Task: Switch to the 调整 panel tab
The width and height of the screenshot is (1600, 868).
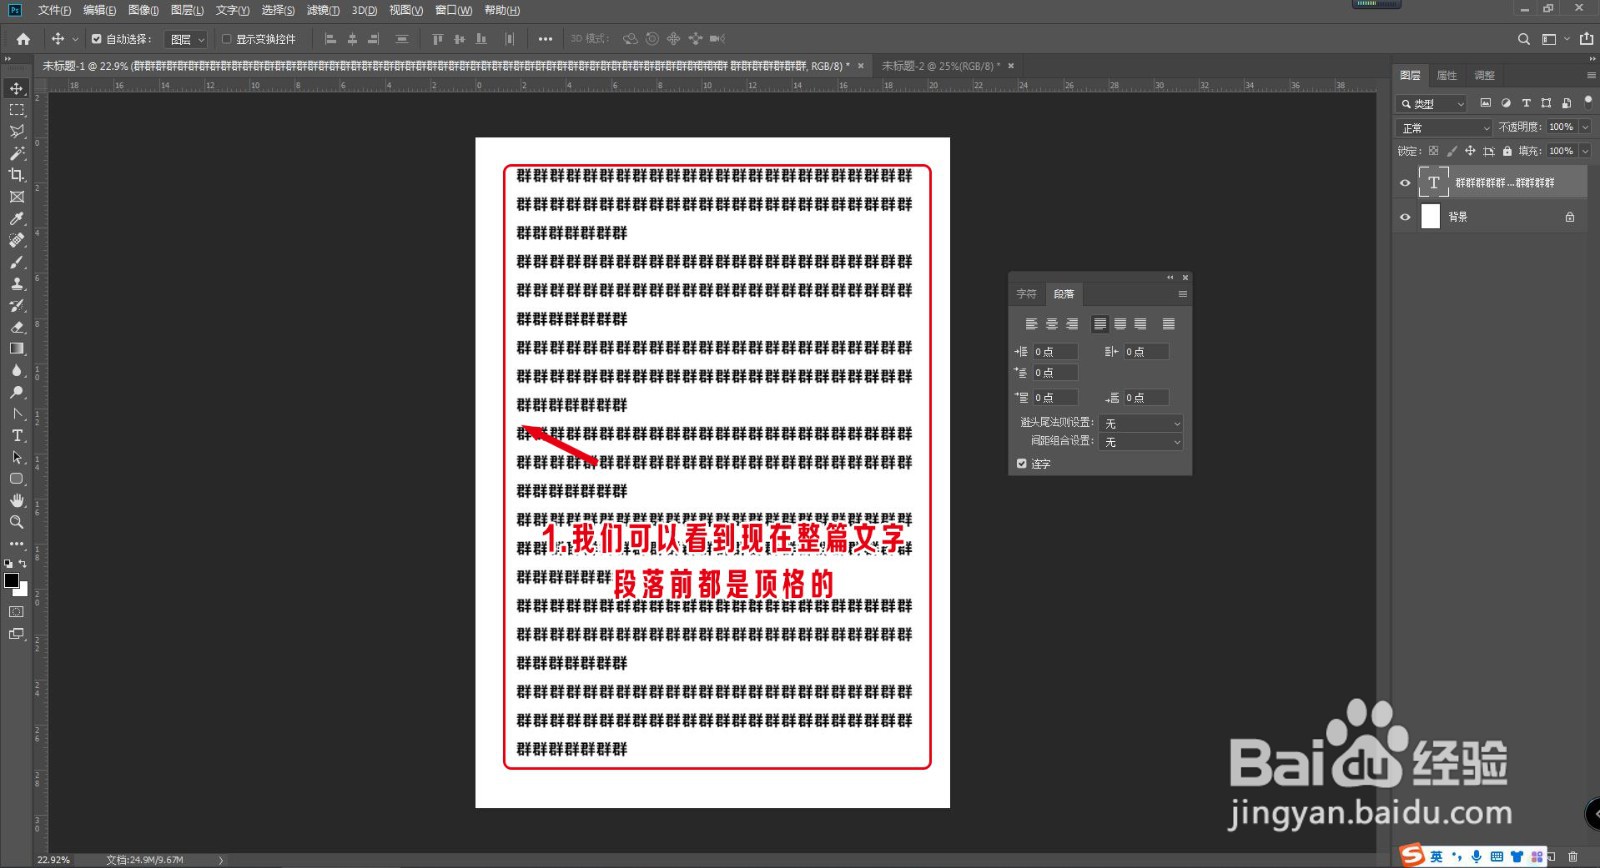Action: click(1485, 75)
